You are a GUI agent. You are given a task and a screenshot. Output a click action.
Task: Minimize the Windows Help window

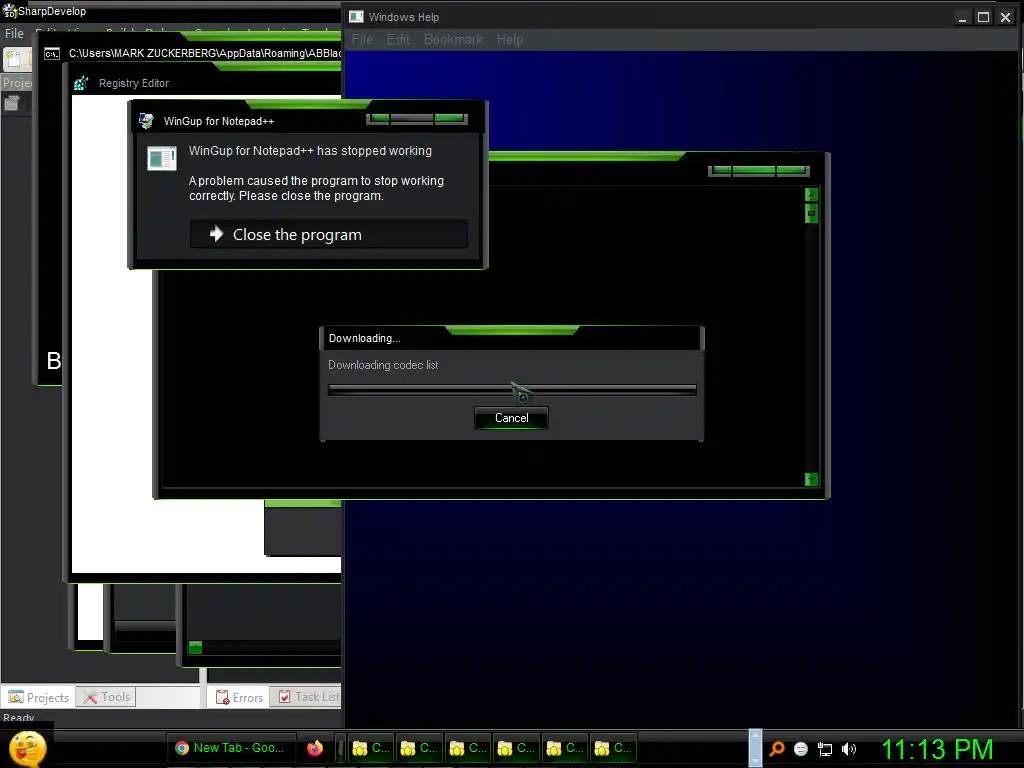pyautogui.click(x=962, y=18)
